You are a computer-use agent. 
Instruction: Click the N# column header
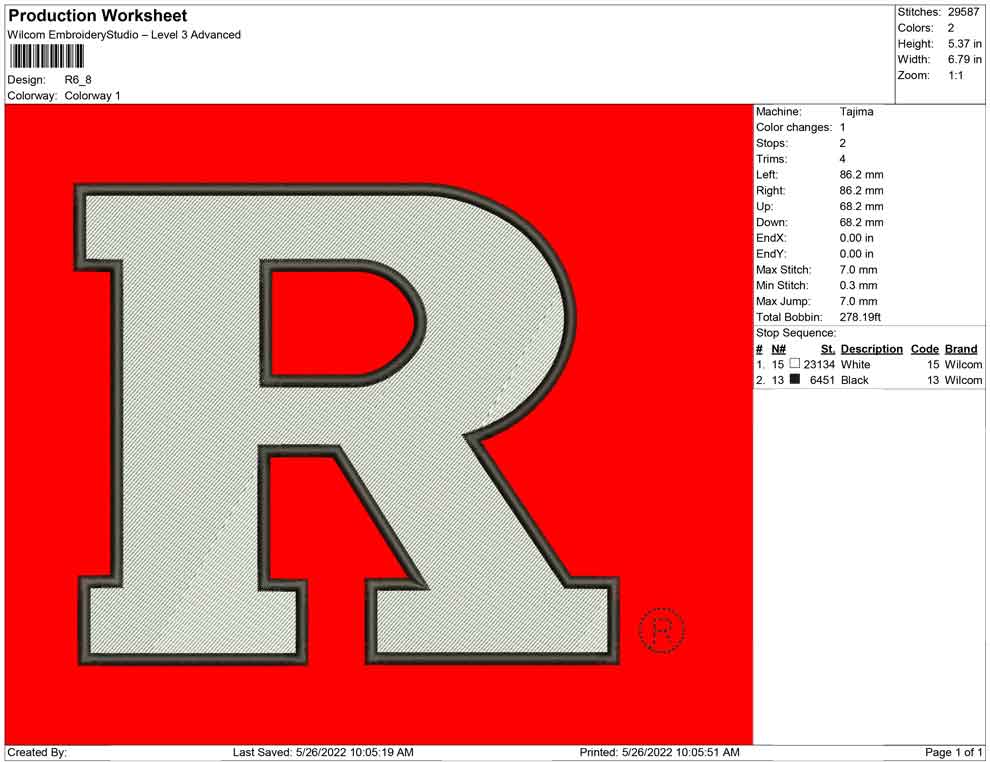778,349
